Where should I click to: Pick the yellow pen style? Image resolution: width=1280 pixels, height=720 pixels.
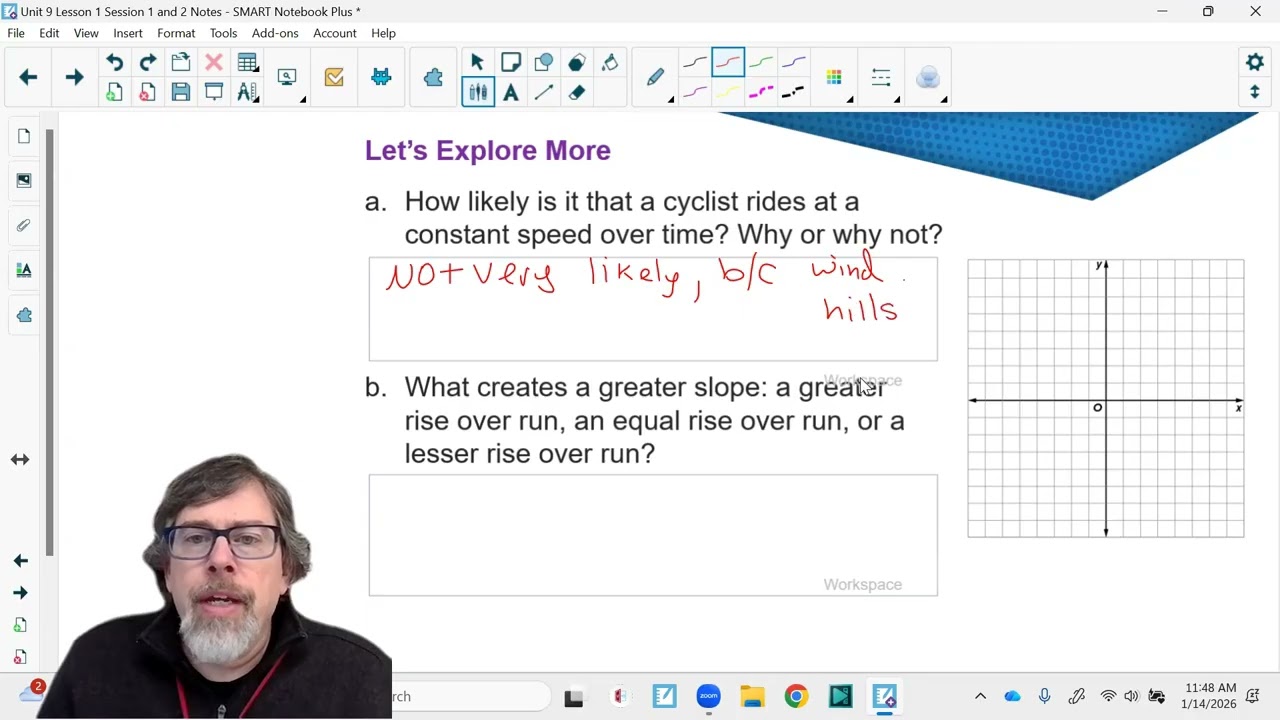coord(728,92)
